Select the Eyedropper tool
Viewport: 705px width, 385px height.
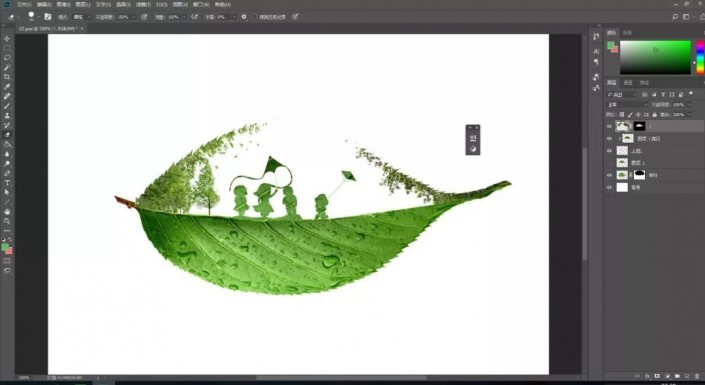(7, 86)
